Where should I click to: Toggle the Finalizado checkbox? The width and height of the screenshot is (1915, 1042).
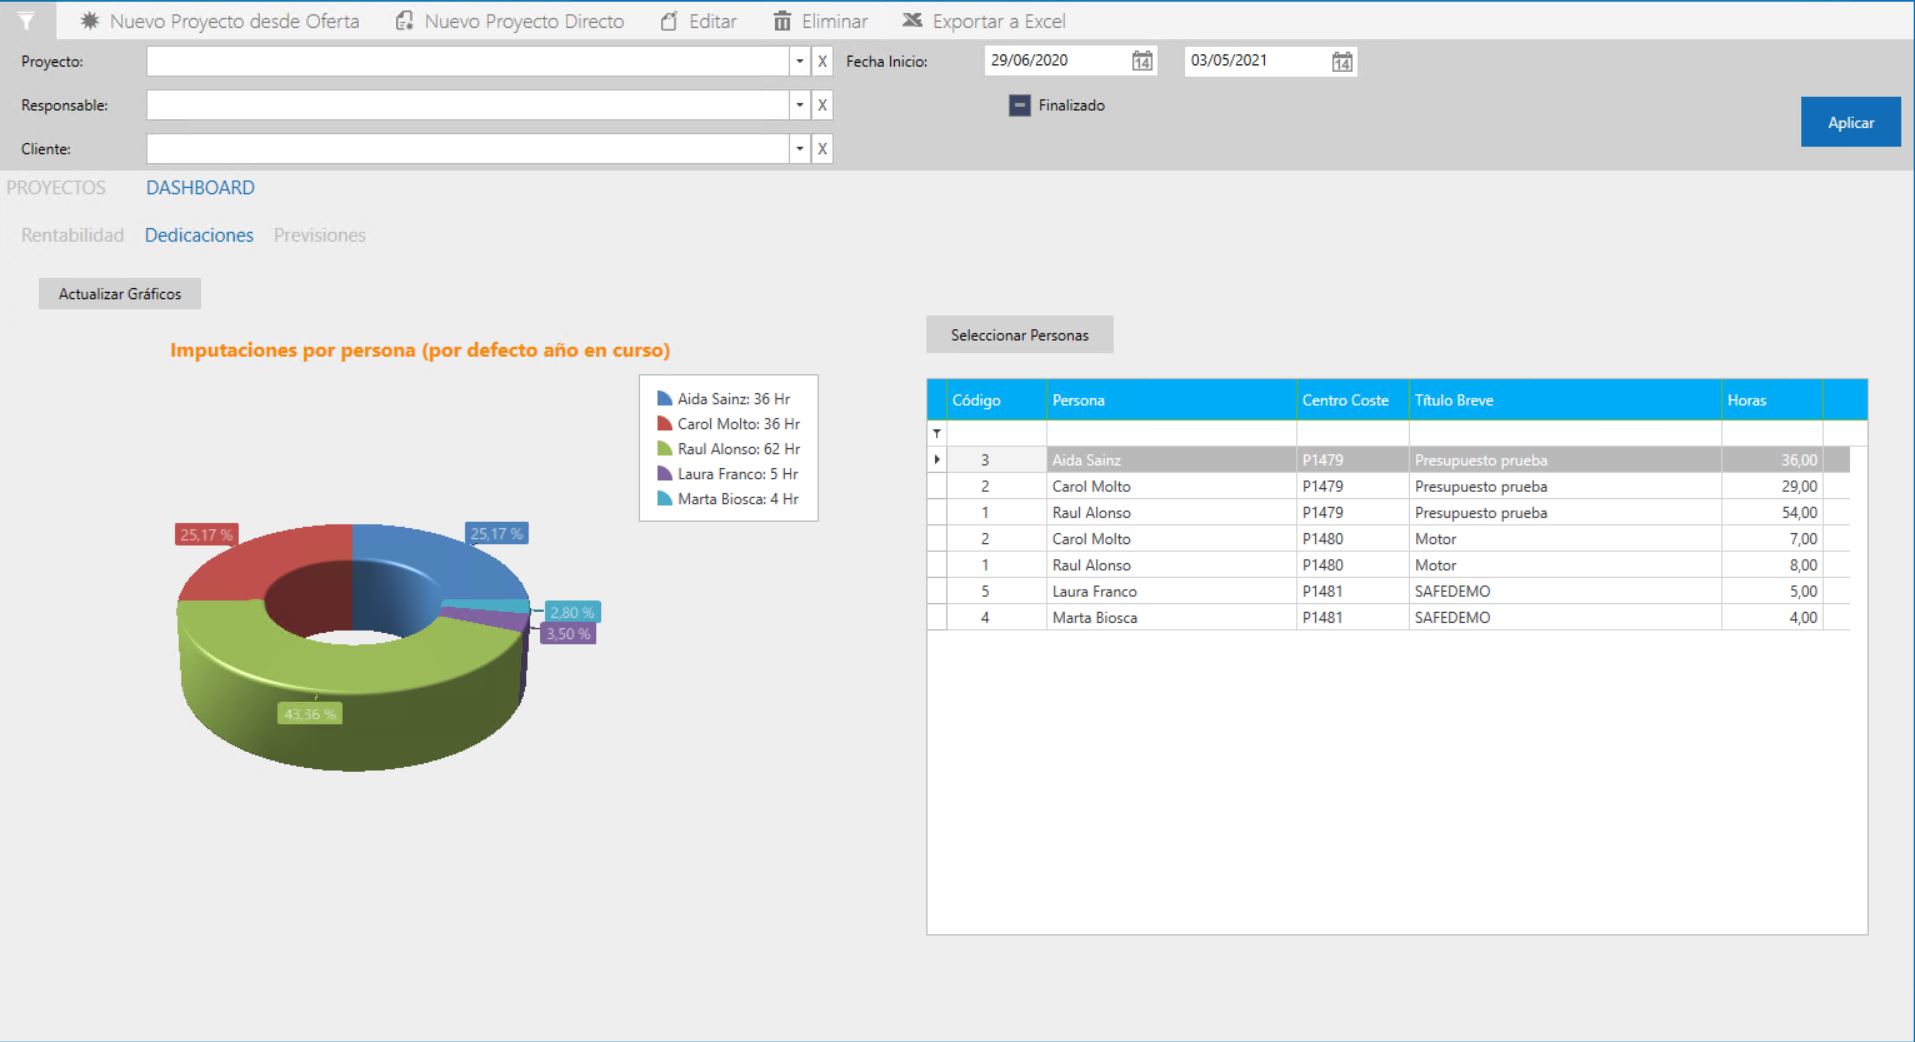(x=1019, y=105)
